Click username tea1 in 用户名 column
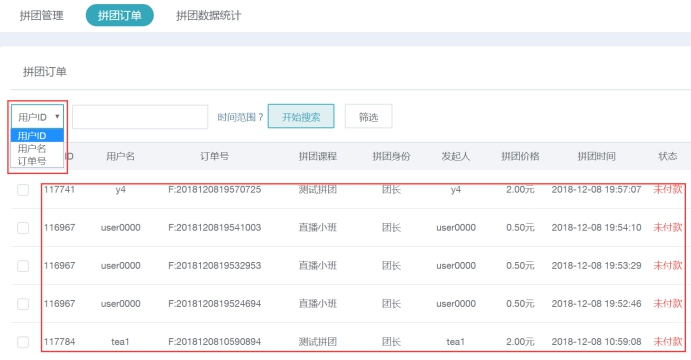The height and width of the screenshot is (360, 691). (120, 341)
